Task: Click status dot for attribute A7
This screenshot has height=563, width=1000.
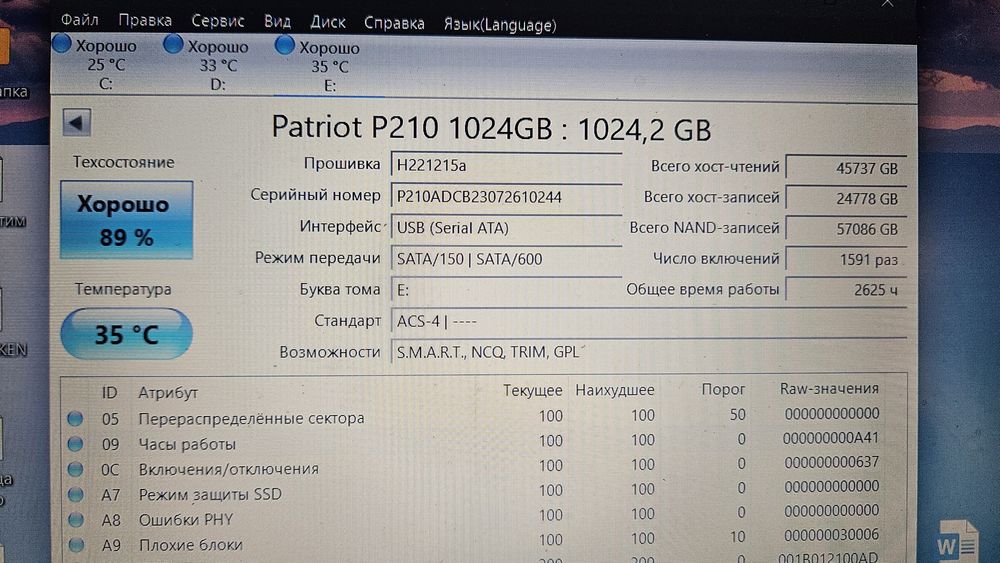Action: [x=75, y=494]
